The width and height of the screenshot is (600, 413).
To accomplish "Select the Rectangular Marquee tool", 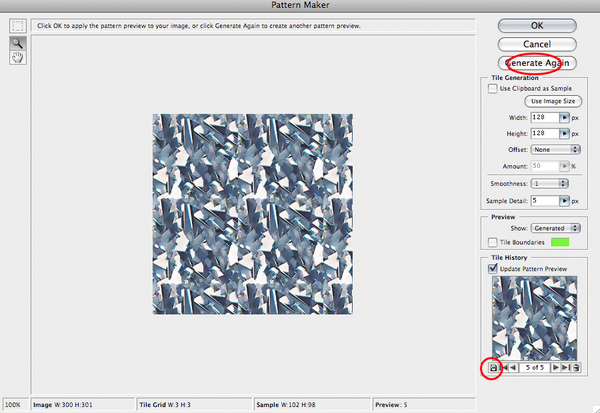I will point(18,26).
